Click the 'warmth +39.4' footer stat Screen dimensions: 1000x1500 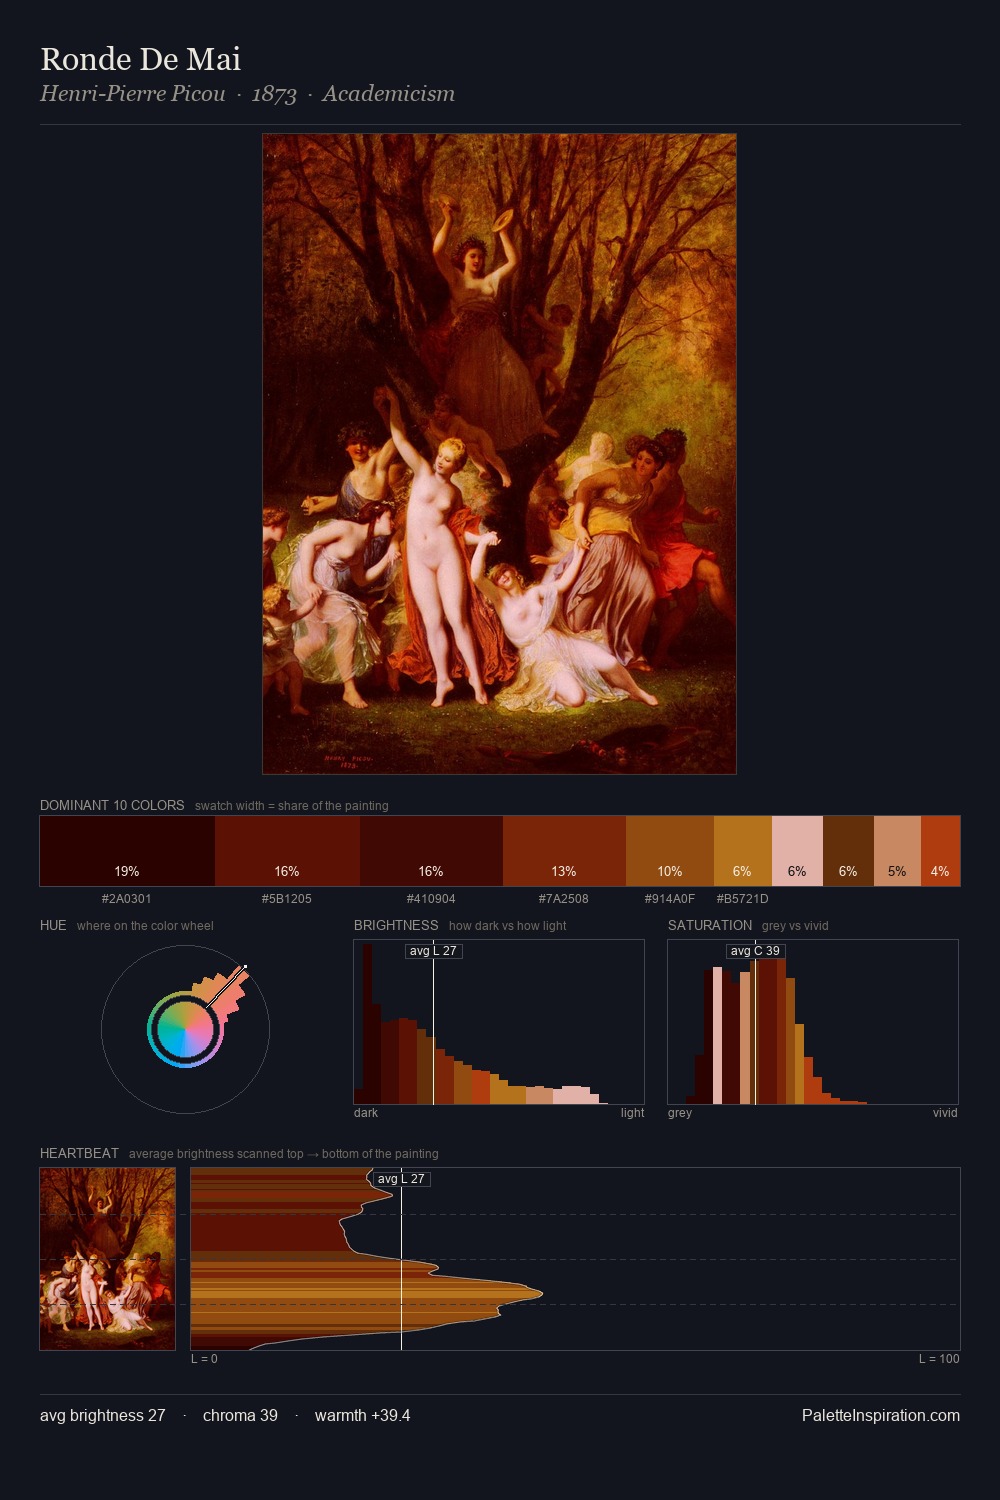[363, 1415]
